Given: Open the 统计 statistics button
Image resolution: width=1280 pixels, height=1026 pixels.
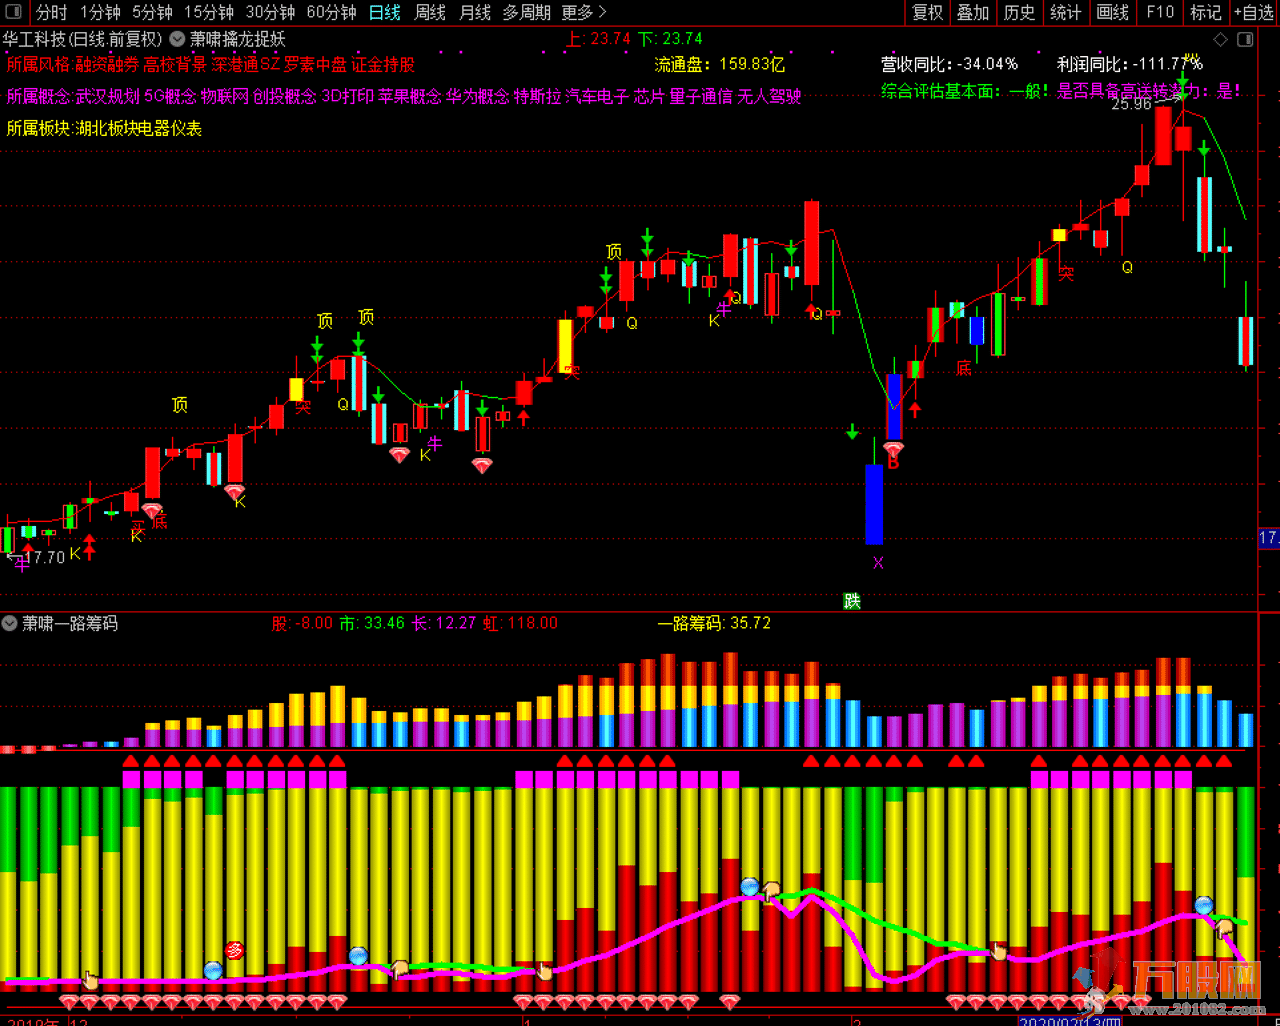Looking at the screenshot, I should click(x=1065, y=12).
